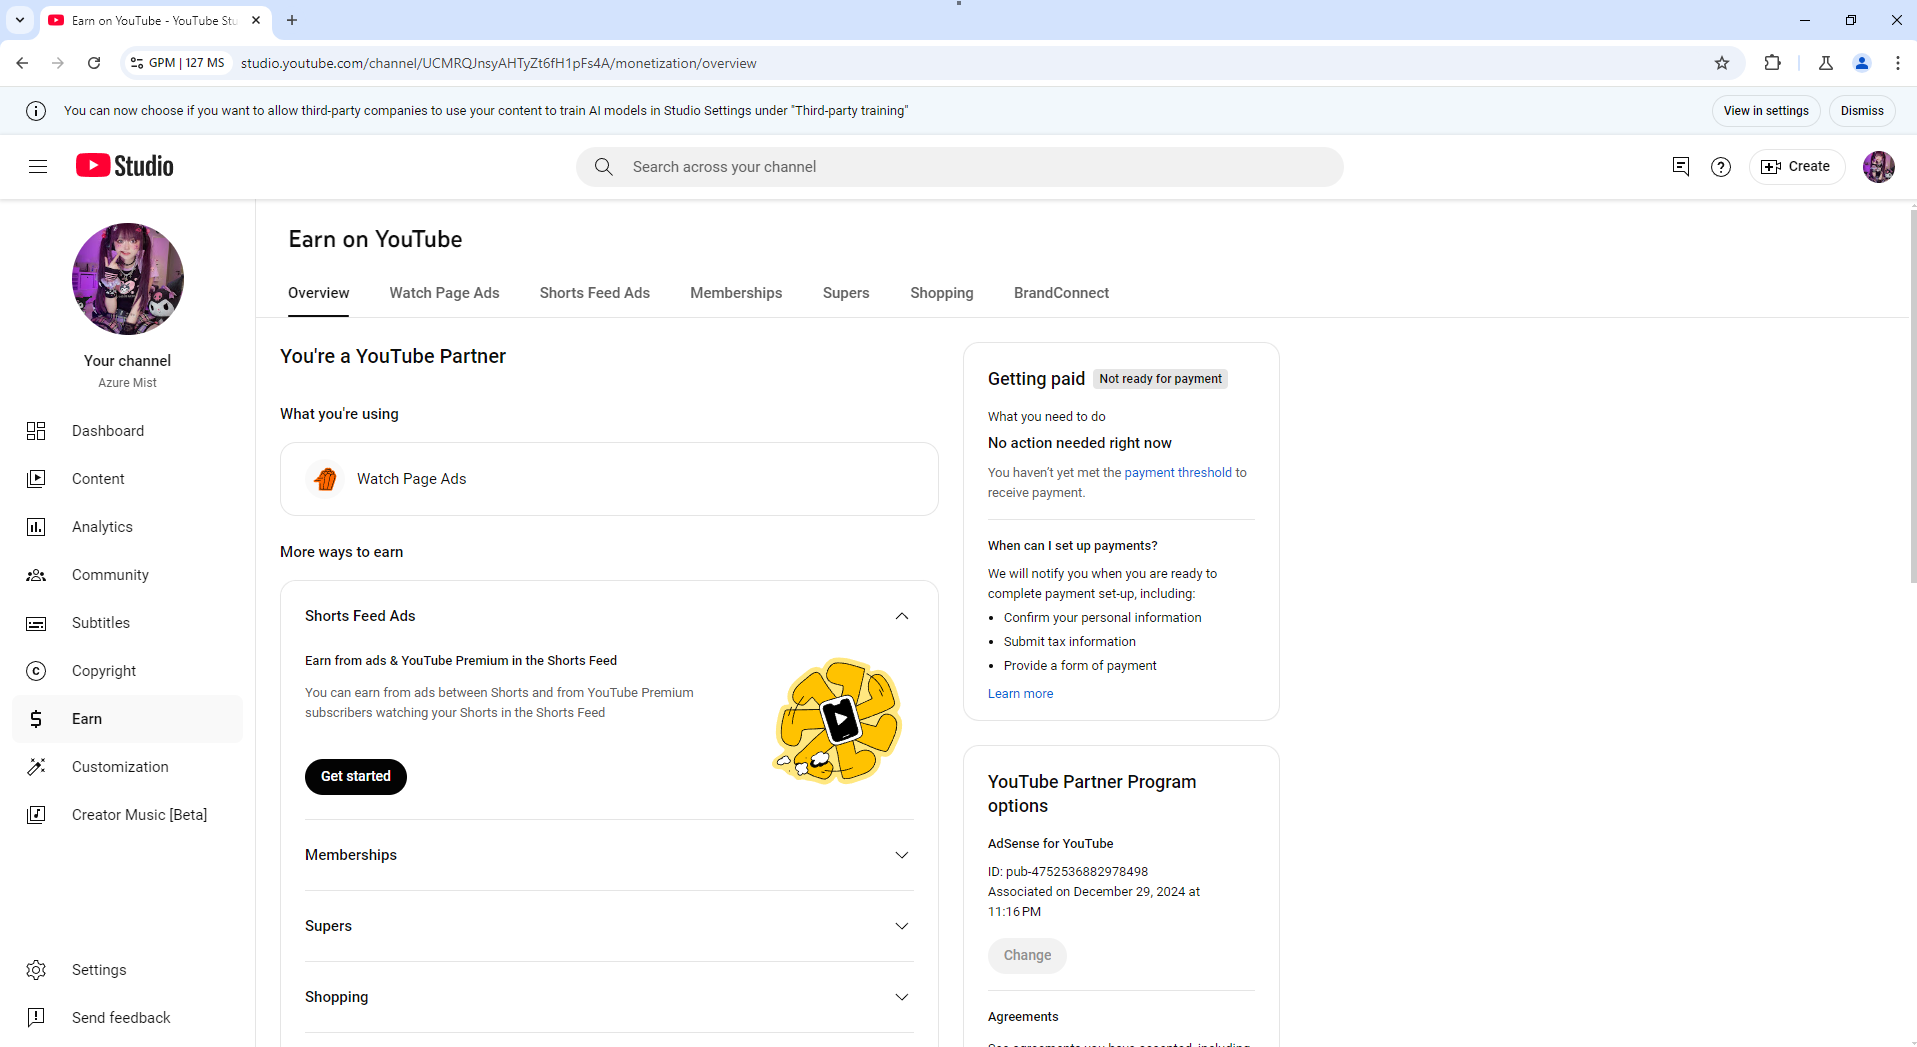Click the Settings gear icon in sidebar
Screen dimensions: 1917x1047
click(36, 970)
